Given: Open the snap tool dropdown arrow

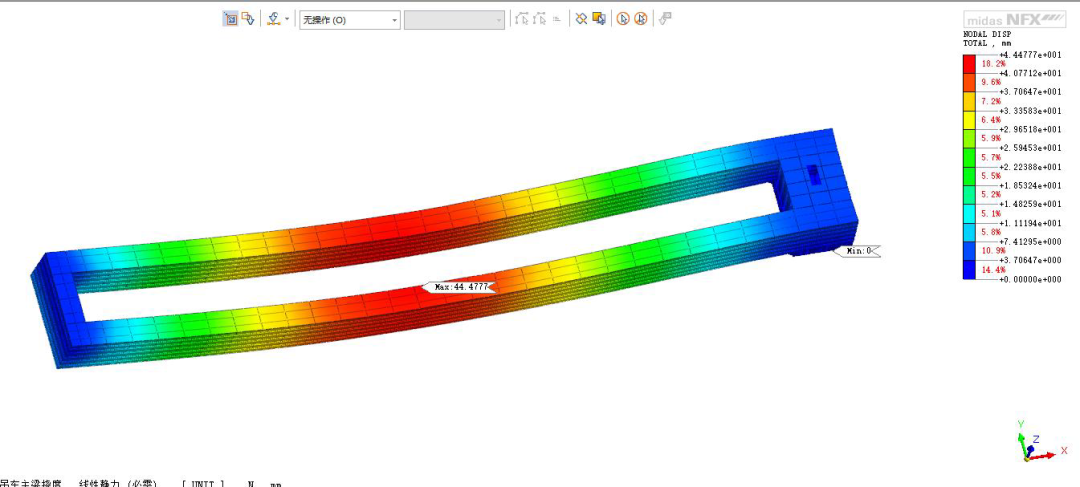Looking at the screenshot, I should click(x=287, y=19).
